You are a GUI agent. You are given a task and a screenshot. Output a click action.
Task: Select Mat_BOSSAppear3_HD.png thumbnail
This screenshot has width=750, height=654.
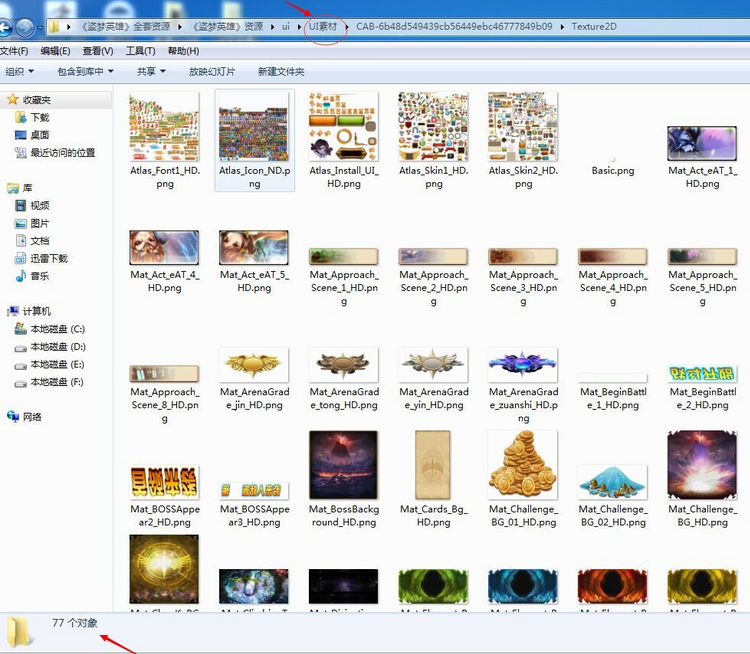tap(254, 491)
